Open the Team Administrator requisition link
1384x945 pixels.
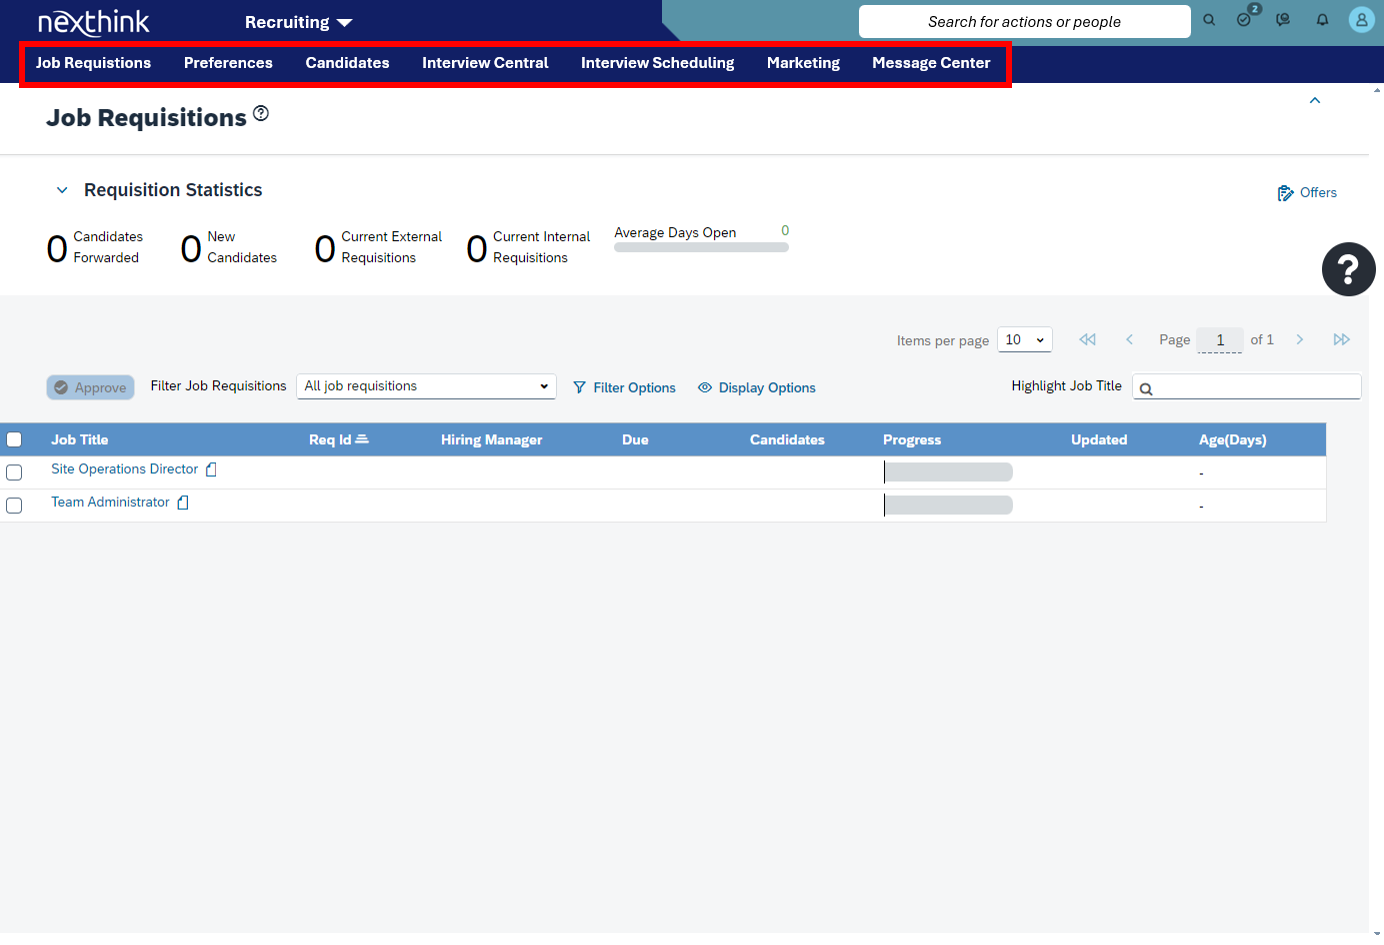pyautogui.click(x=110, y=501)
